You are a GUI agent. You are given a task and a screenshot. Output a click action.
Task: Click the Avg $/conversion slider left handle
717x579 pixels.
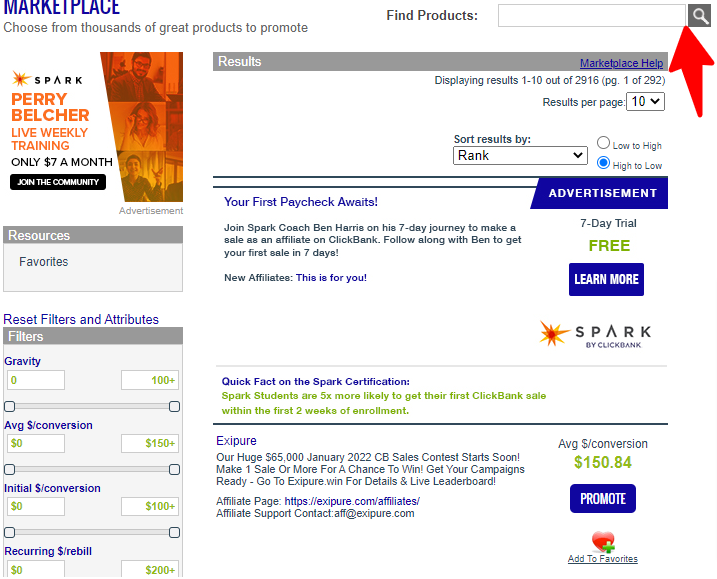tap(10, 469)
